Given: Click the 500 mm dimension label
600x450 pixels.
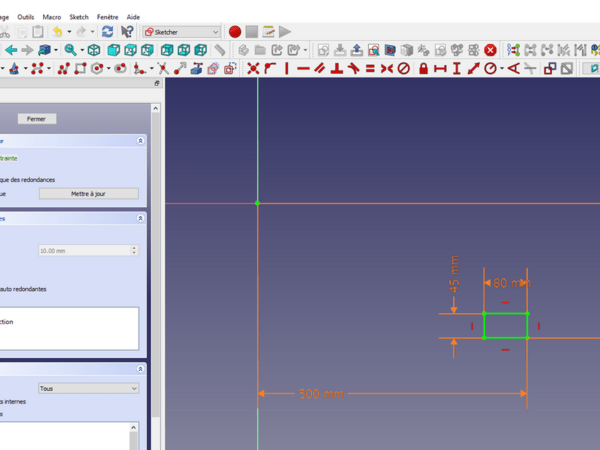Looking at the screenshot, I should [321, 394].
